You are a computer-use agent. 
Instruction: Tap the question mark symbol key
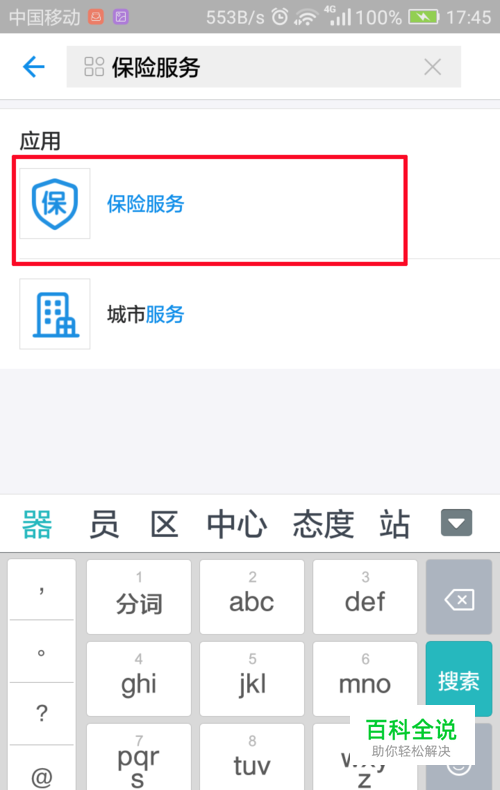point(42,713)
